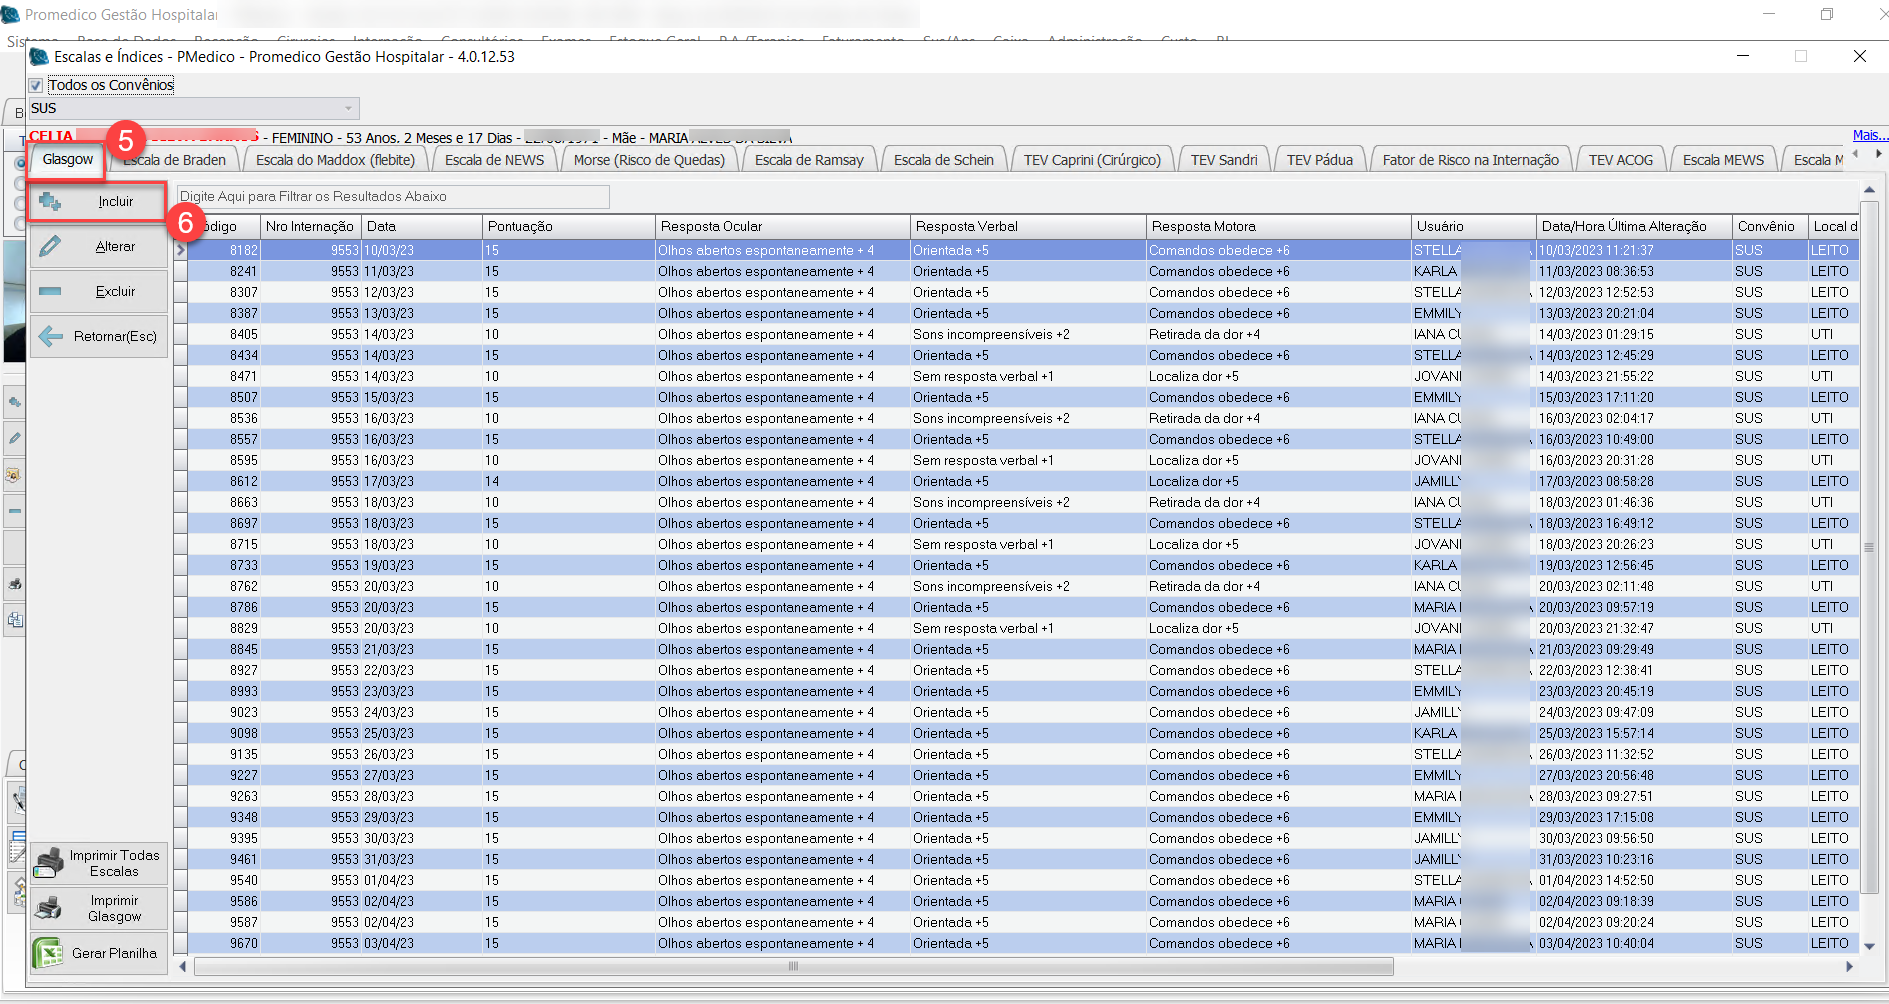Click the Excluir minus icon
This screenshot has height=1004, width=1889.
(50, 292)
